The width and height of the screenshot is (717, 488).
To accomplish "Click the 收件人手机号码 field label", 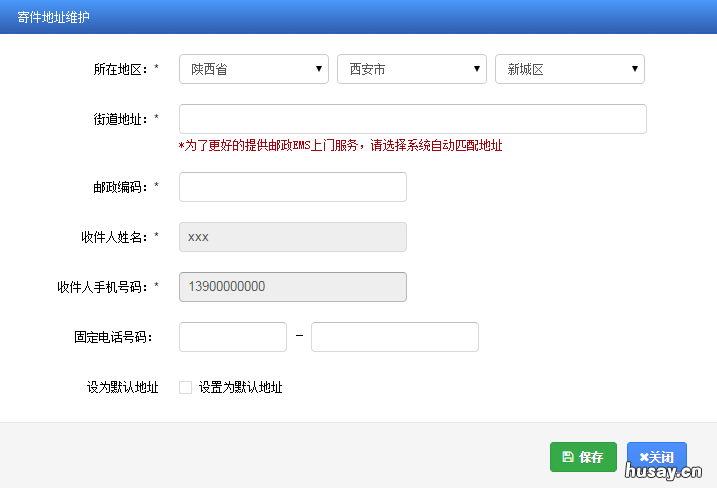I will pos(103,287).
